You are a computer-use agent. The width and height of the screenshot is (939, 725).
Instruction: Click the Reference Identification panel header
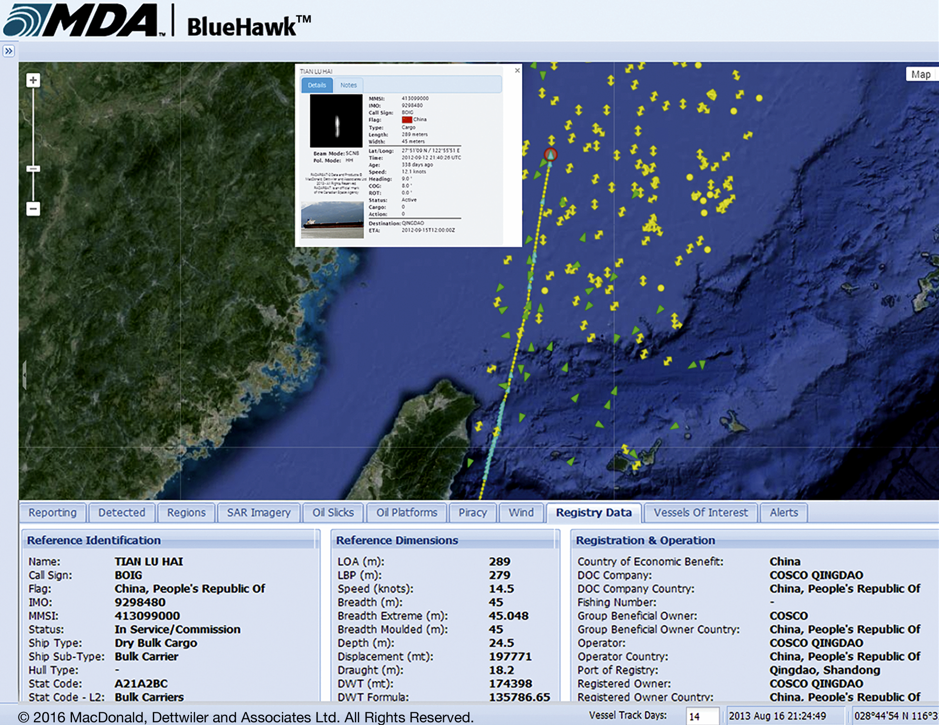[x=170, y=541]
